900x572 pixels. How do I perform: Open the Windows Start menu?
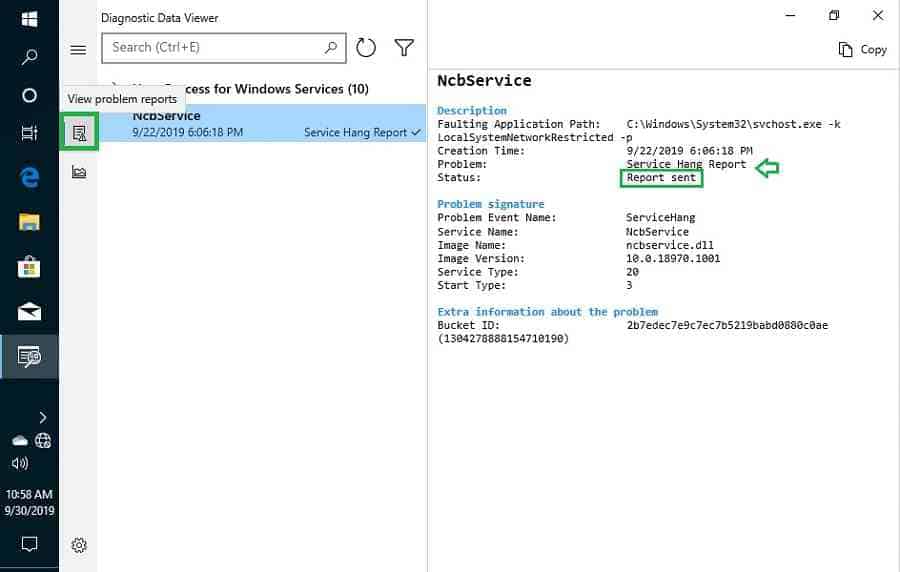pyautogui.click(x=29, y=19)
